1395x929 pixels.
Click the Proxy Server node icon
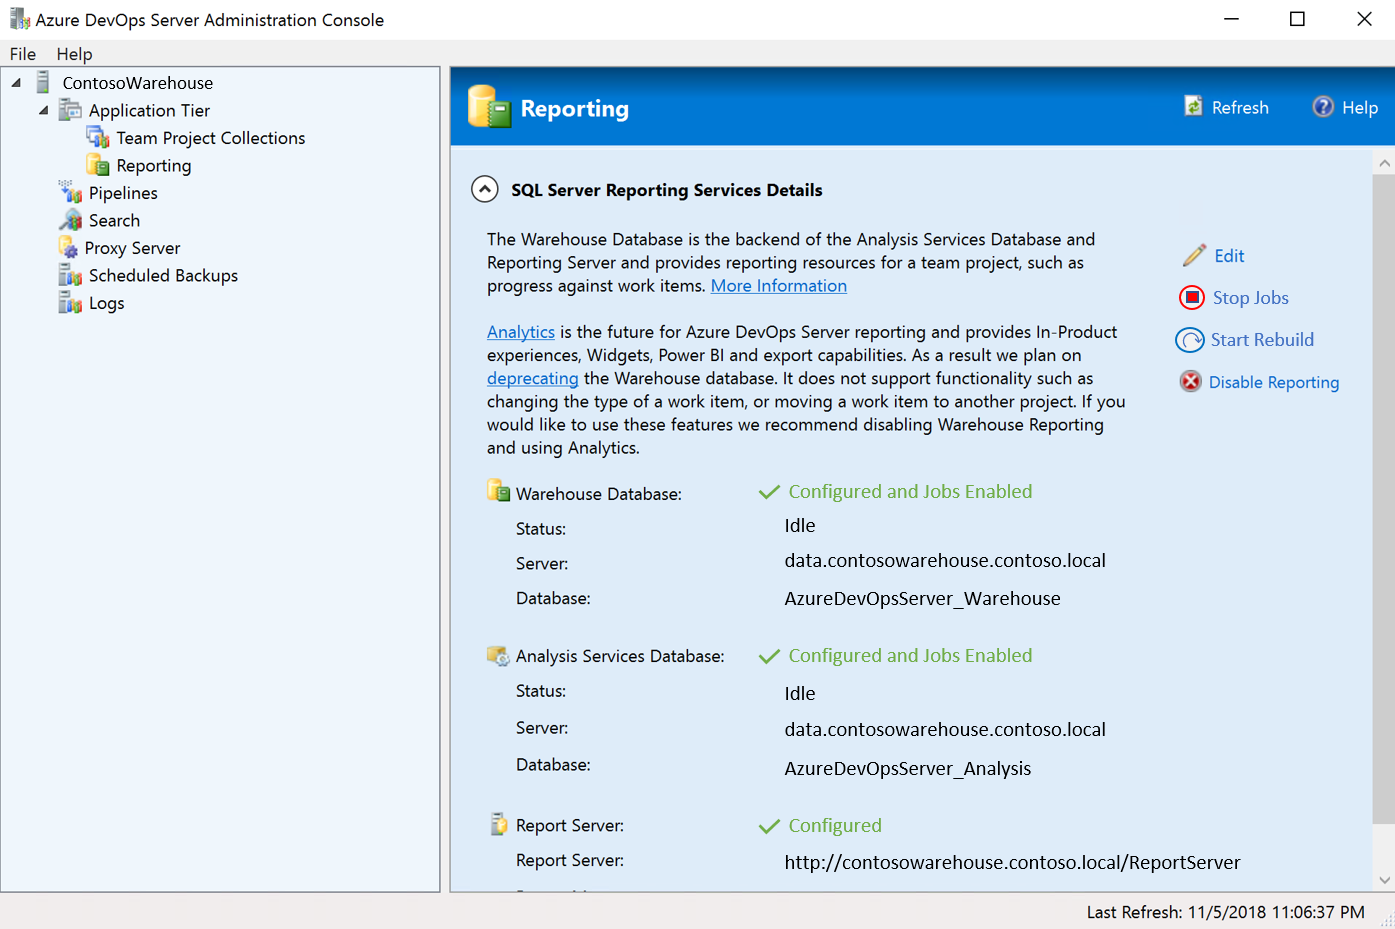[x=68, y=247]
